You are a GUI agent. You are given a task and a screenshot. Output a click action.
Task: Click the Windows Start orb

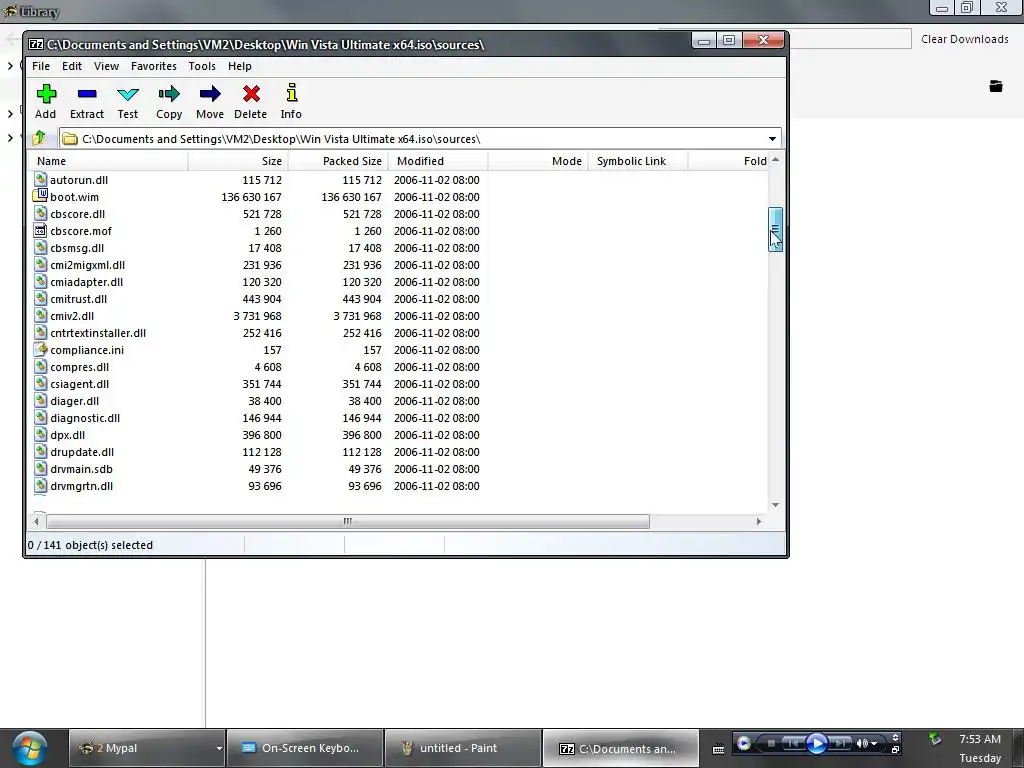point(29,748)
